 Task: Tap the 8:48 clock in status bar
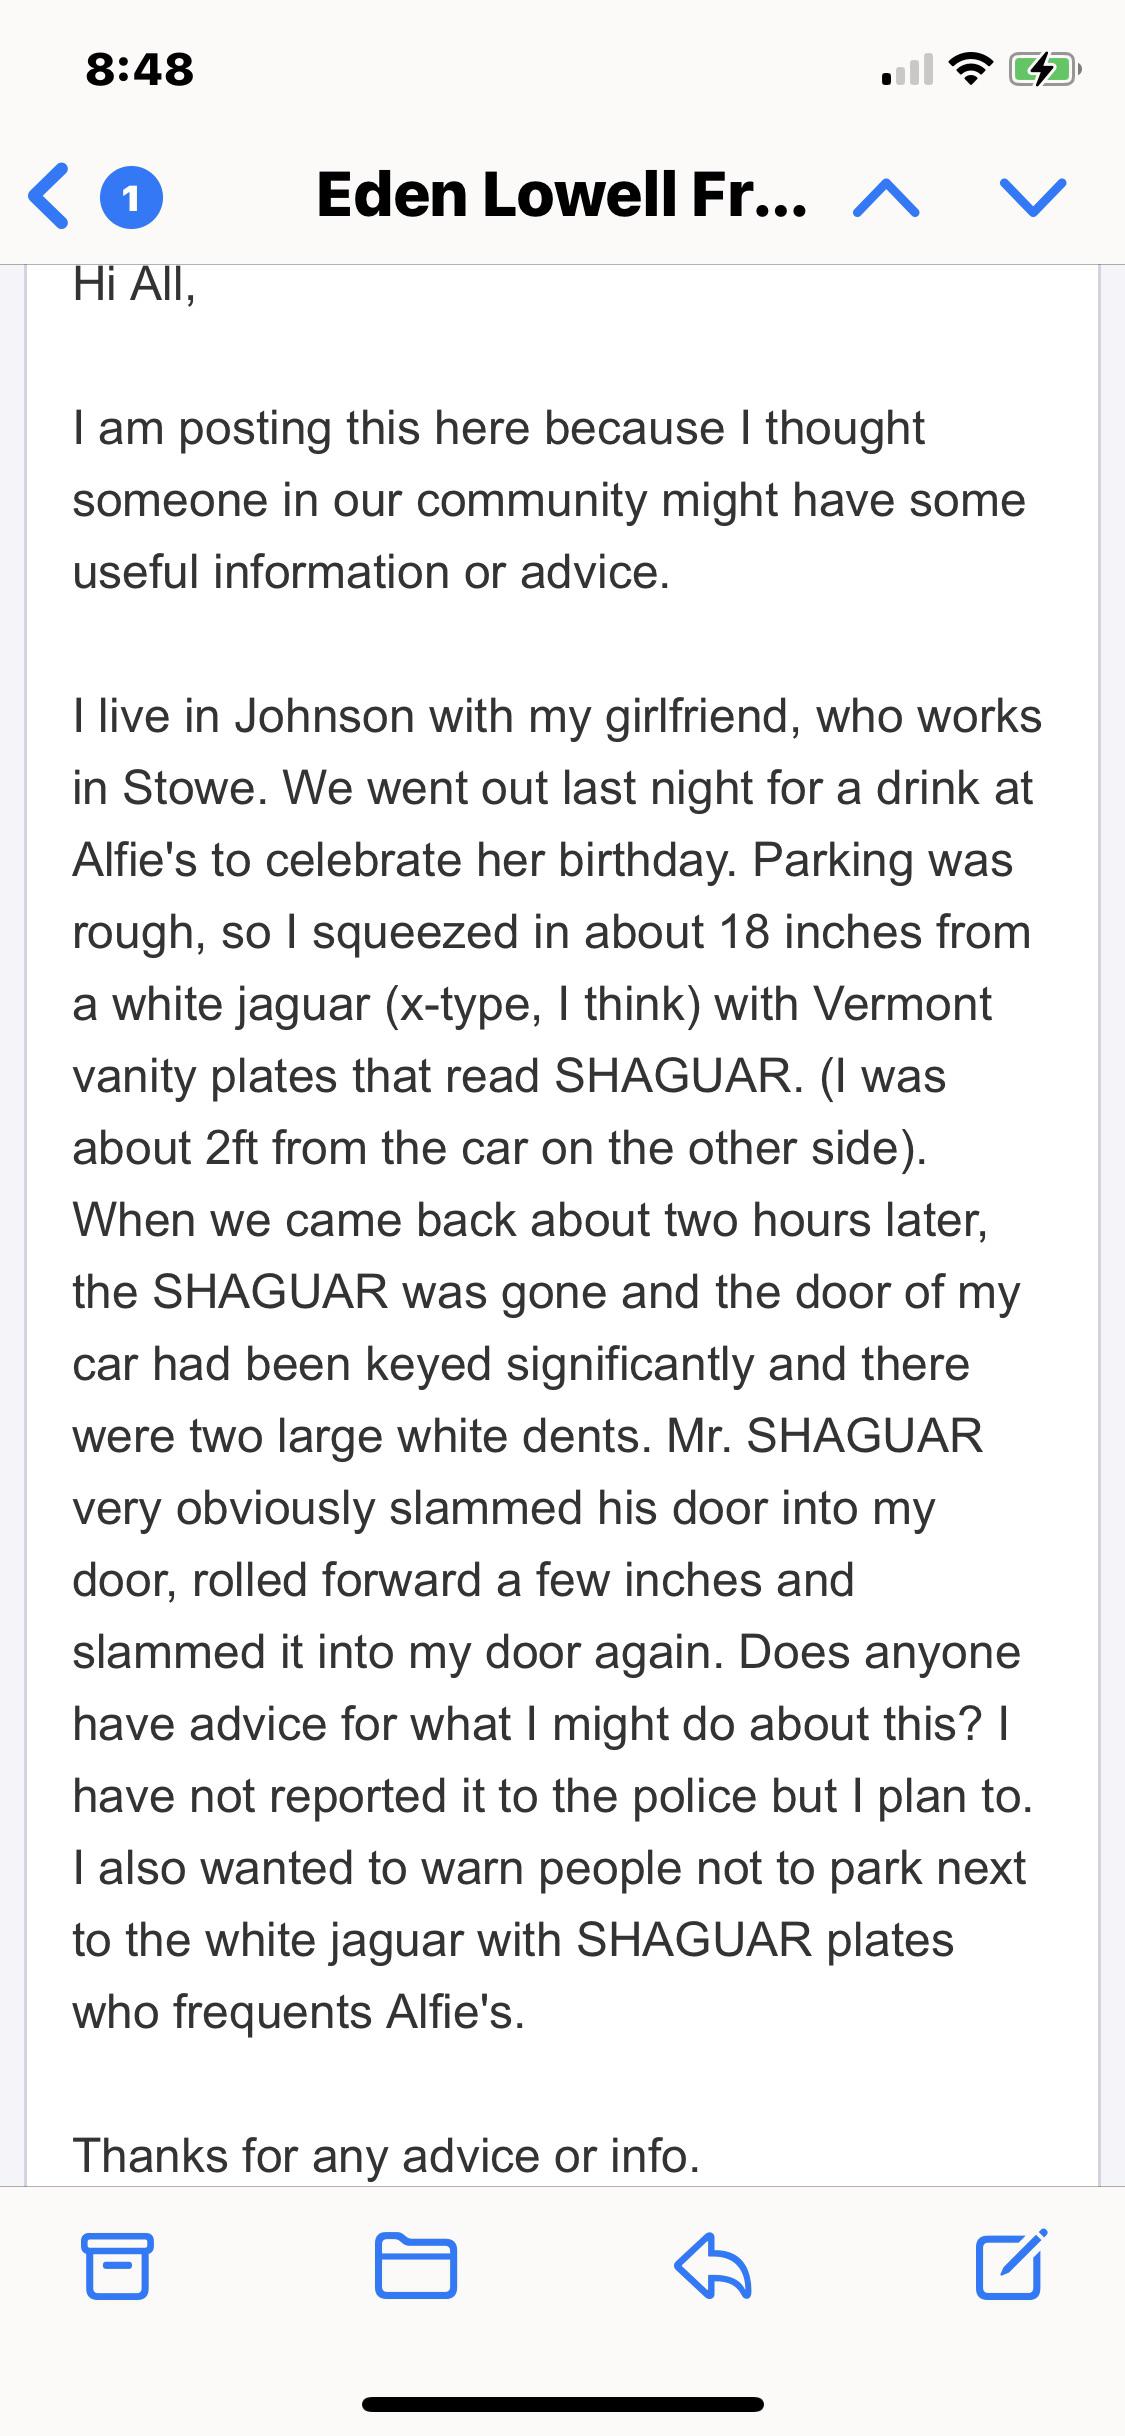click(x=140, y=70)
